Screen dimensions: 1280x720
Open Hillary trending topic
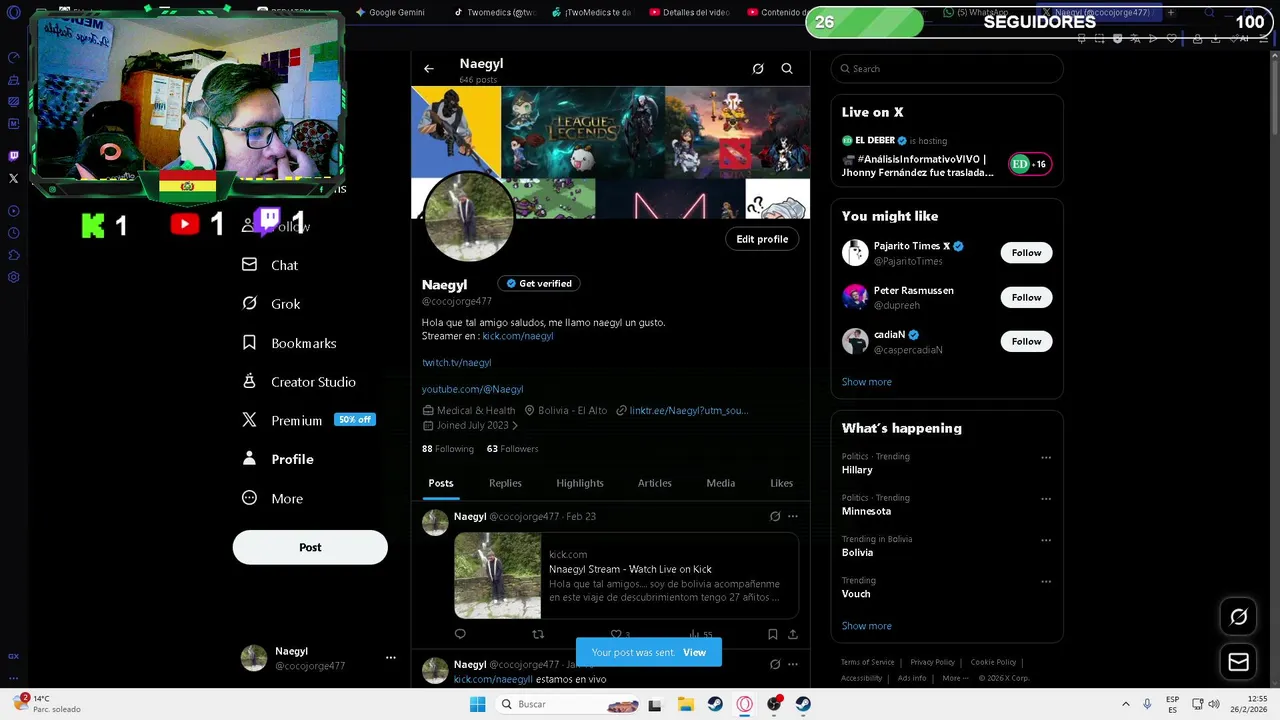point(857,470)
